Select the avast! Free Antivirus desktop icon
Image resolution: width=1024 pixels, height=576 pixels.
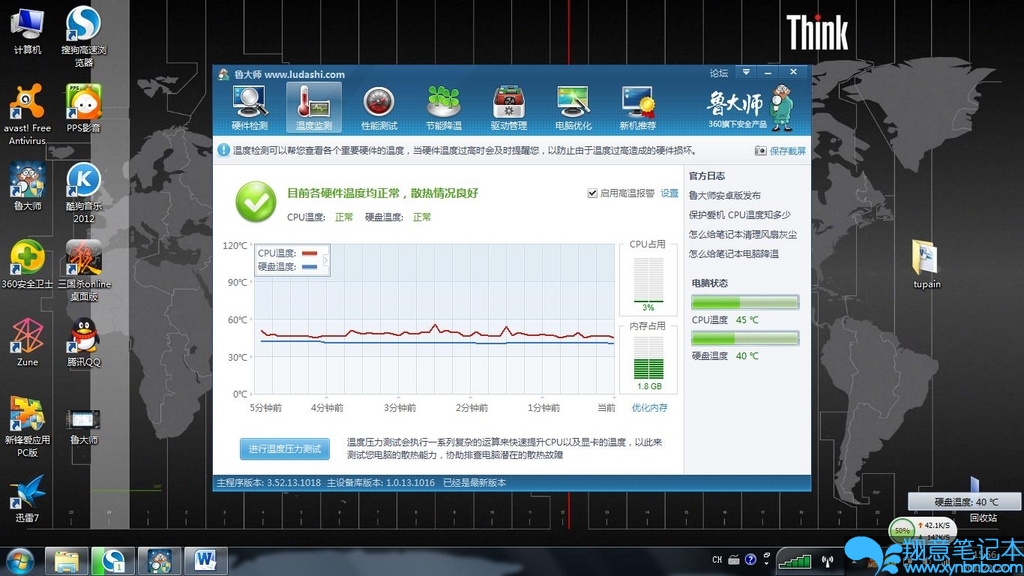(27, 114)
